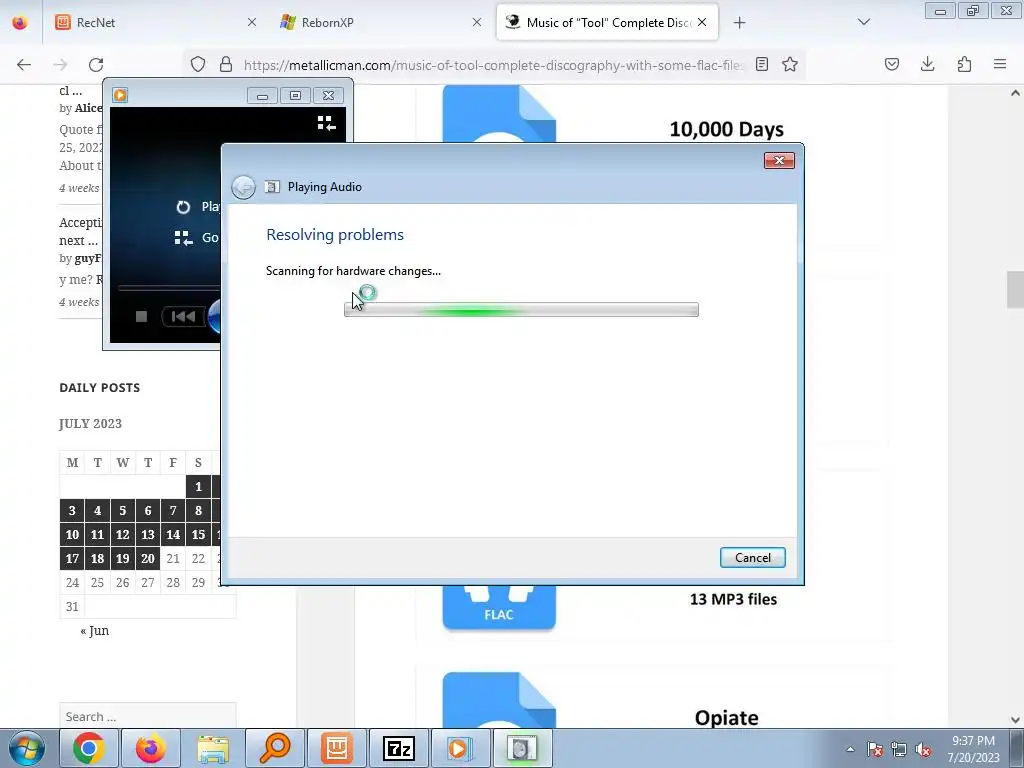This screenshot has width=1024, height=768.
Task: Close the RecNet tab
Action: tap(251, 22)
